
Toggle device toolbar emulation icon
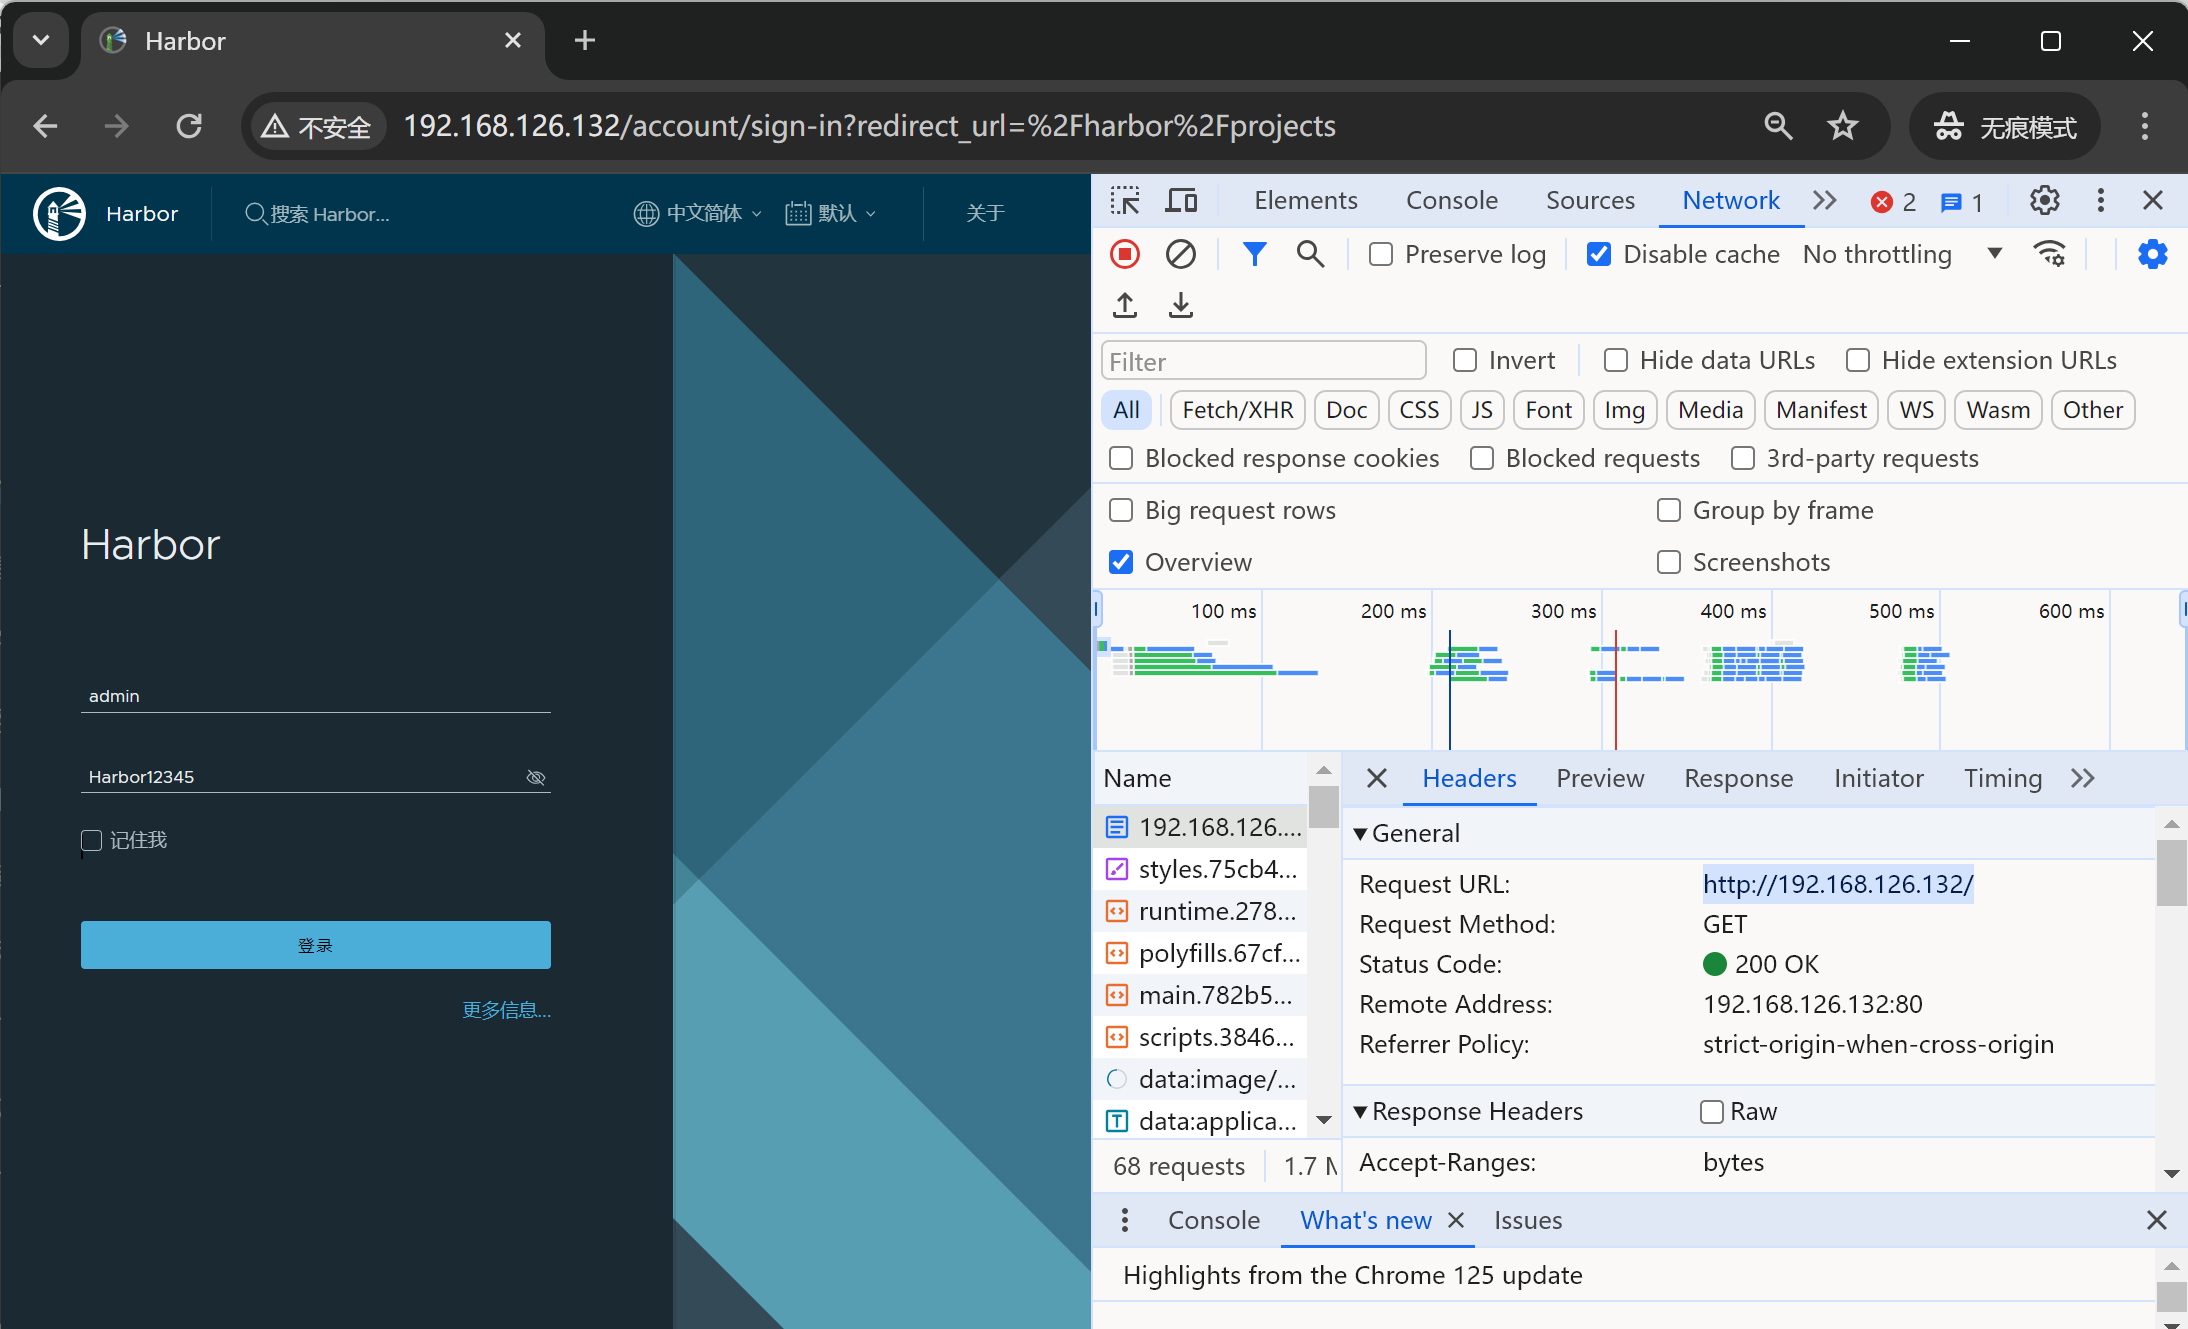(x=1181, y=201)
